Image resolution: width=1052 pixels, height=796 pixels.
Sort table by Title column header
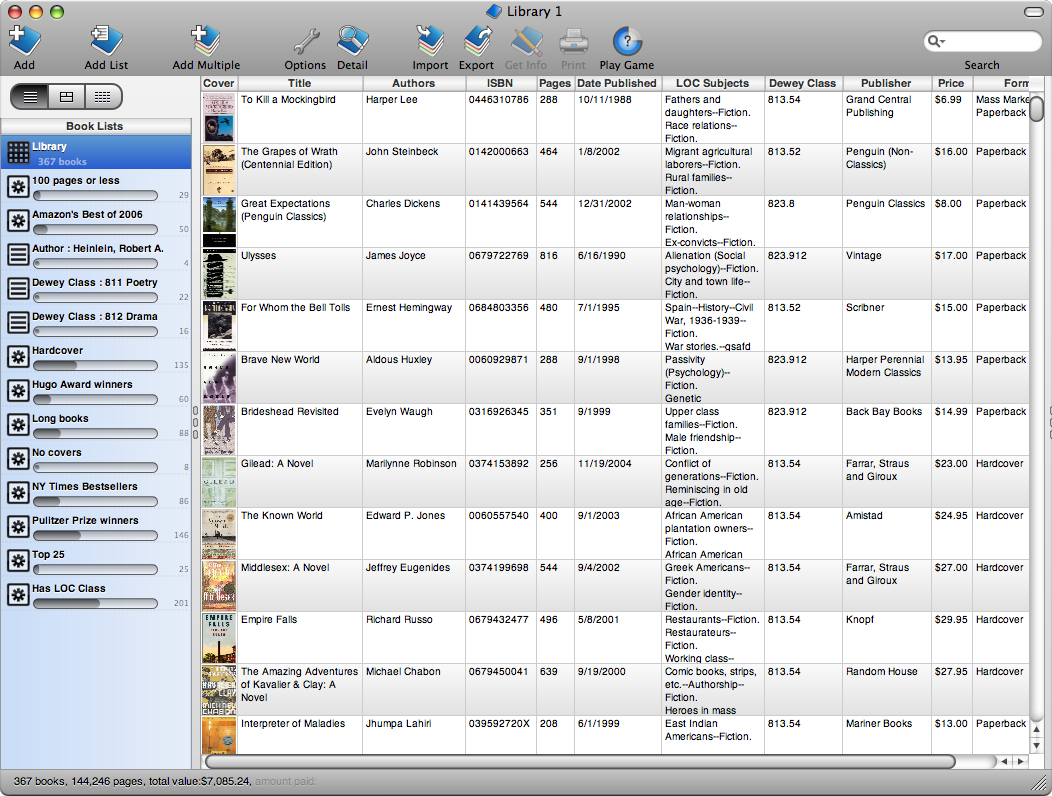click(x=299, y=83)
